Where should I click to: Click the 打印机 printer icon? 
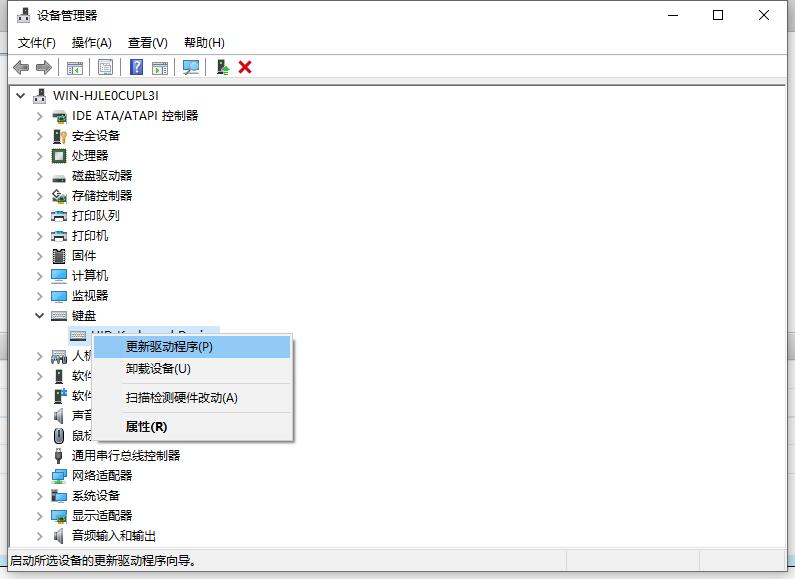coord(59,236)
